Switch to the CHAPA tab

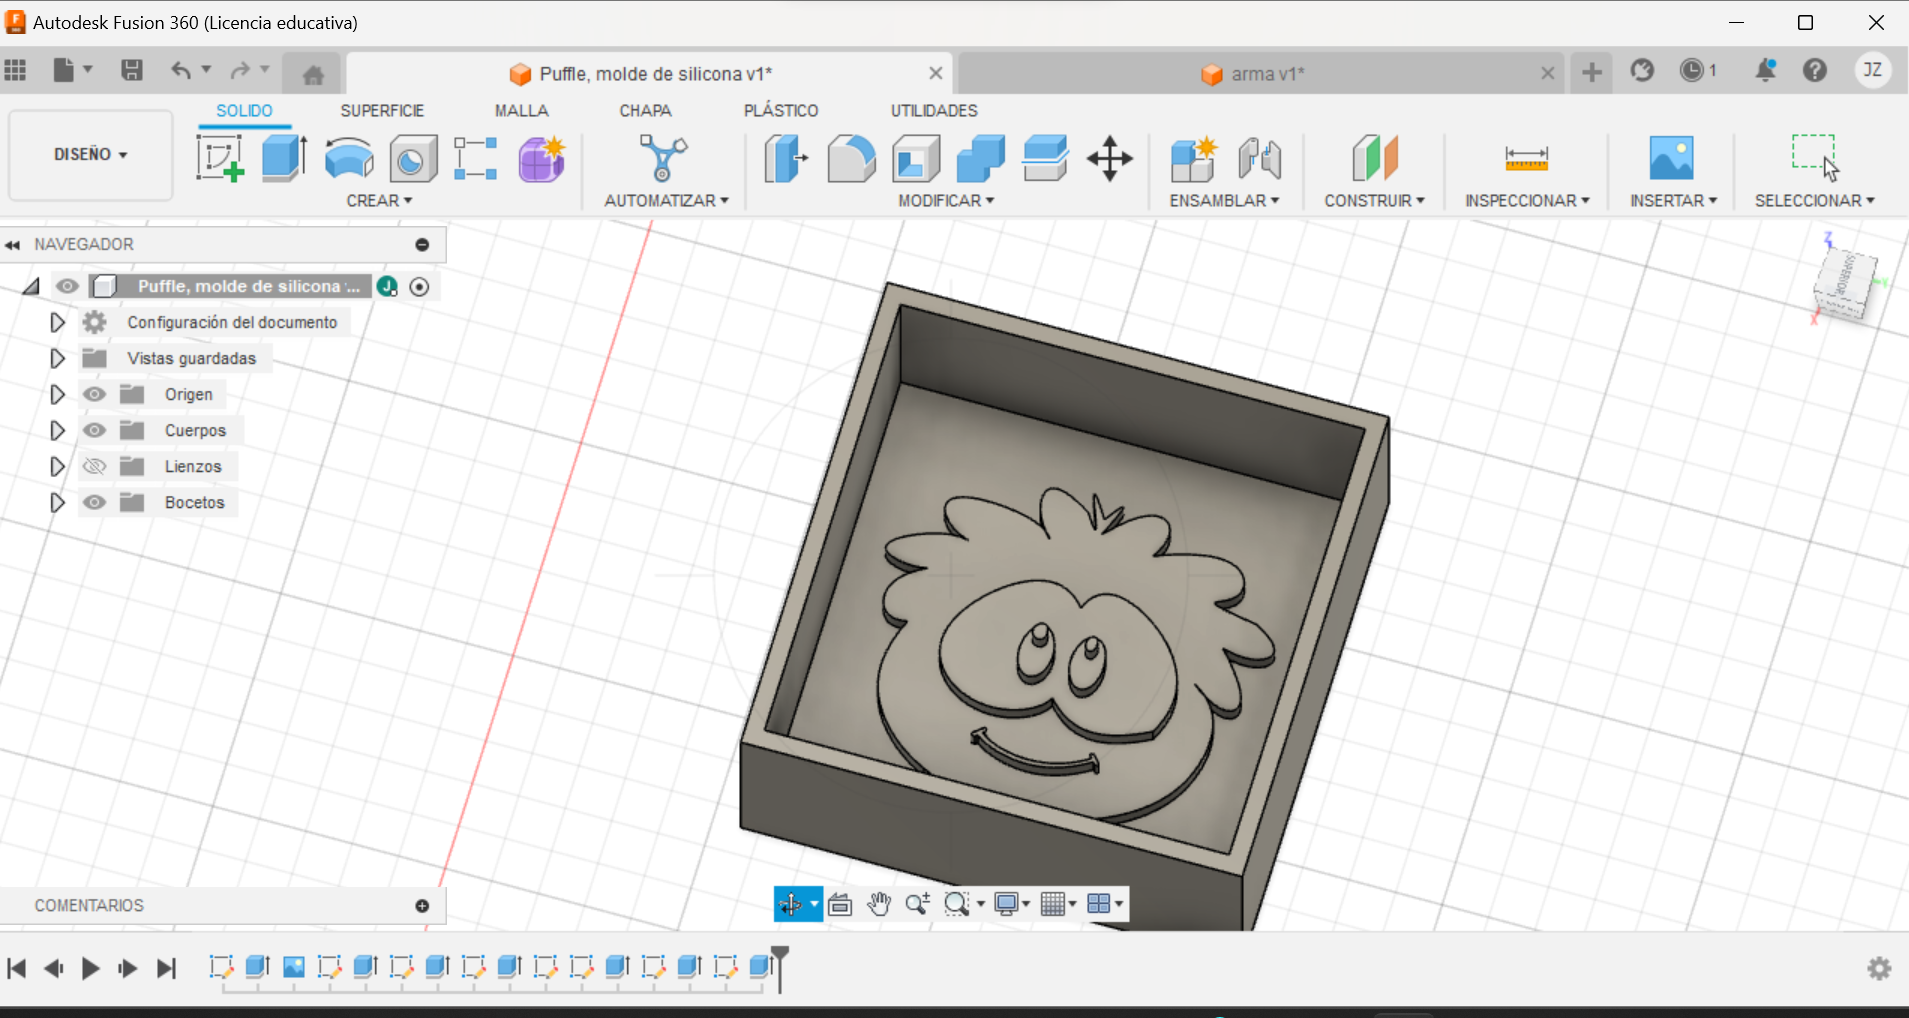coord(645,111)
